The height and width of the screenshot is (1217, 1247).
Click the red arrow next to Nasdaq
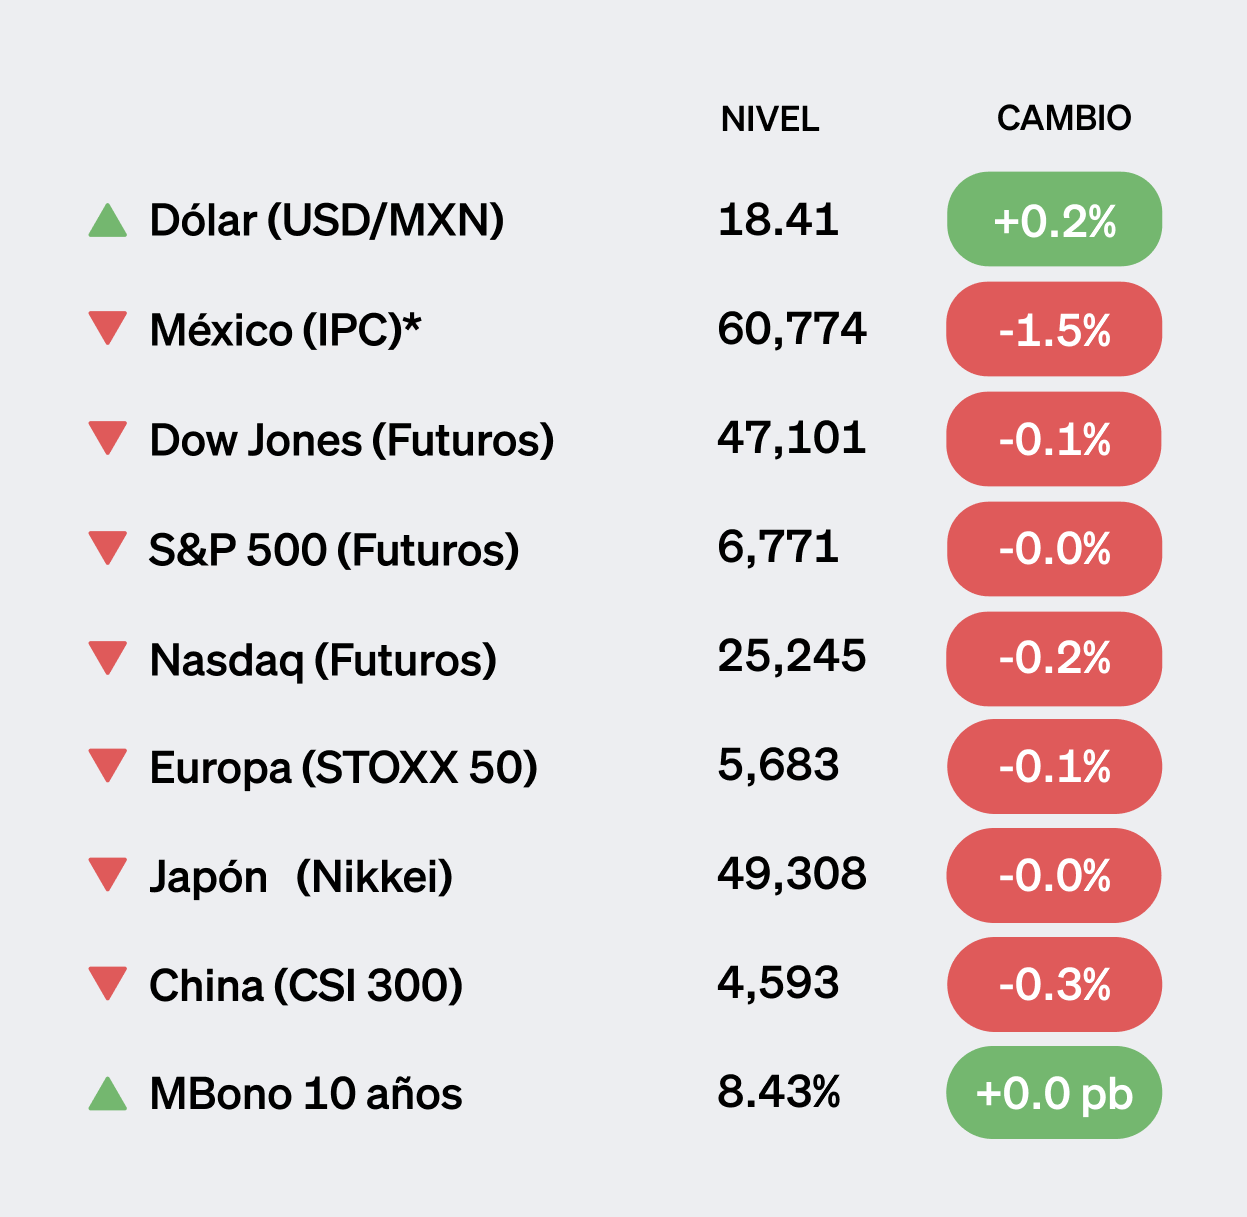point(108,657)
